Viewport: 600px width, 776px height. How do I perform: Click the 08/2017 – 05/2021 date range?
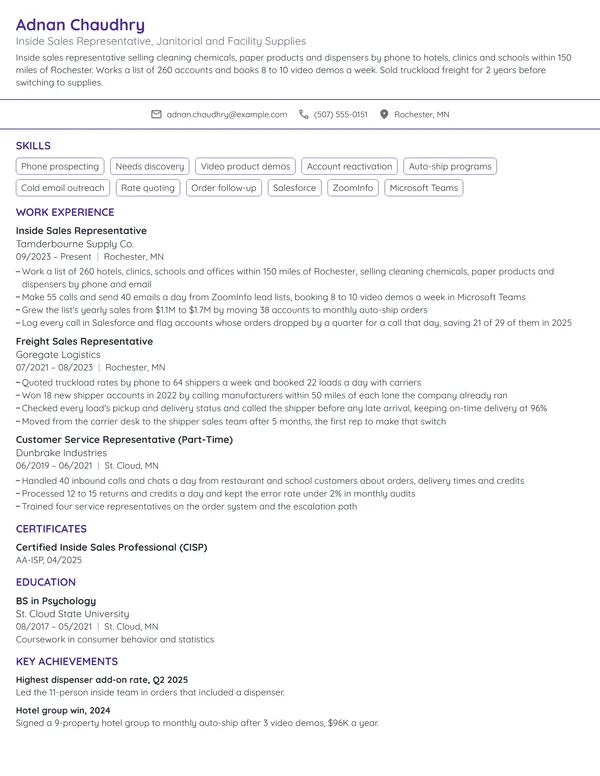tap(54, 627)
